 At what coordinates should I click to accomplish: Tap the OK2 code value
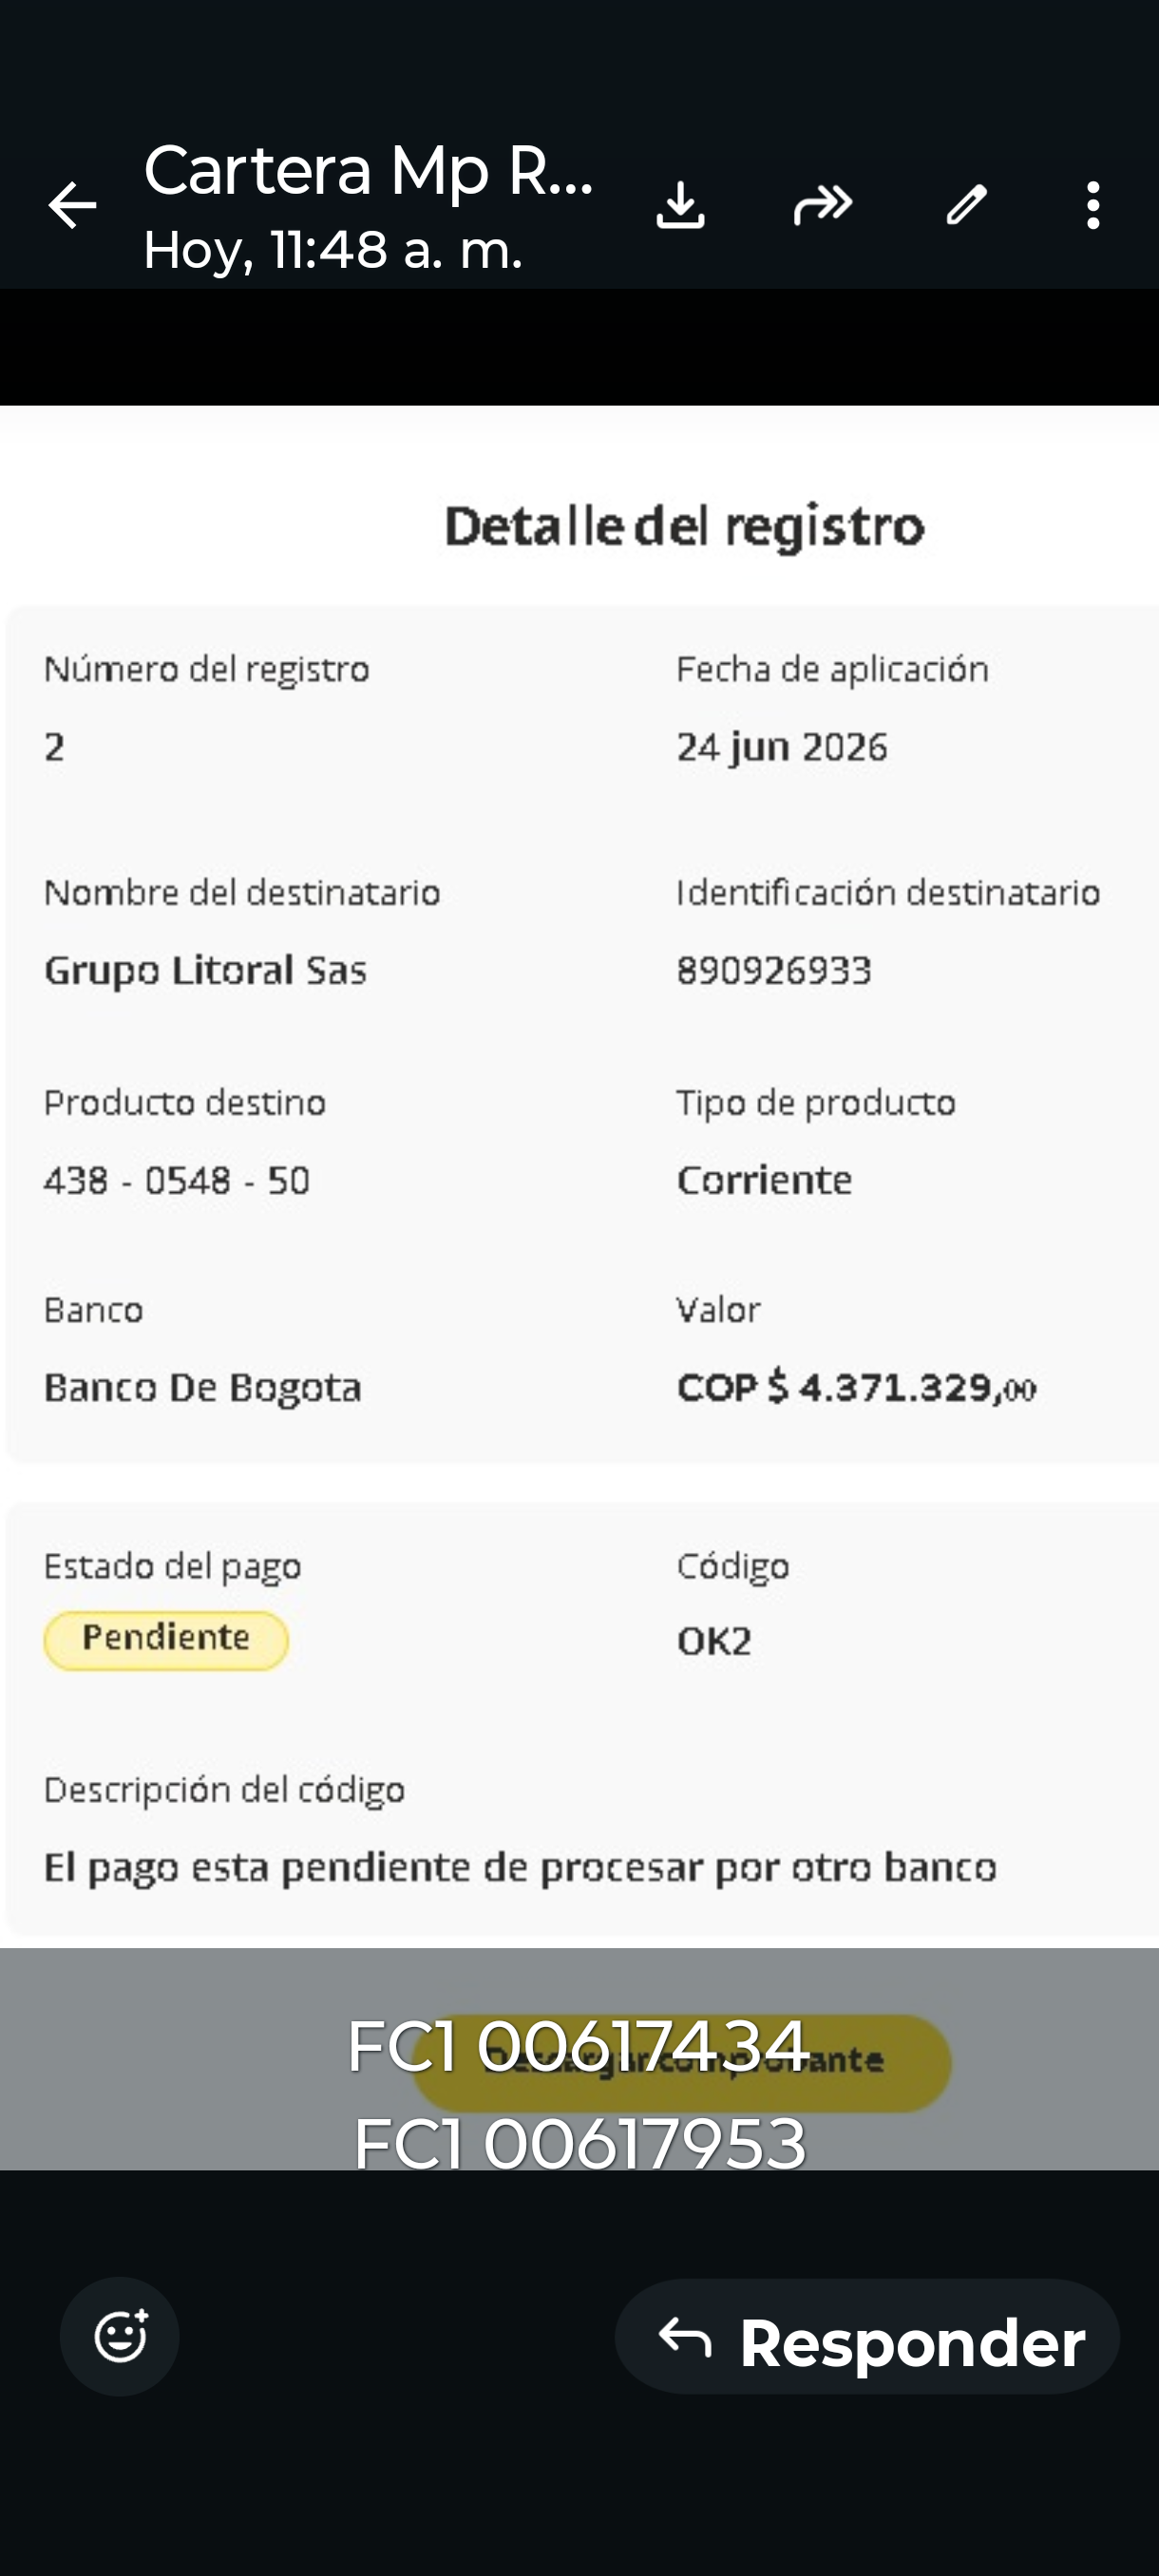(714, 1642)
